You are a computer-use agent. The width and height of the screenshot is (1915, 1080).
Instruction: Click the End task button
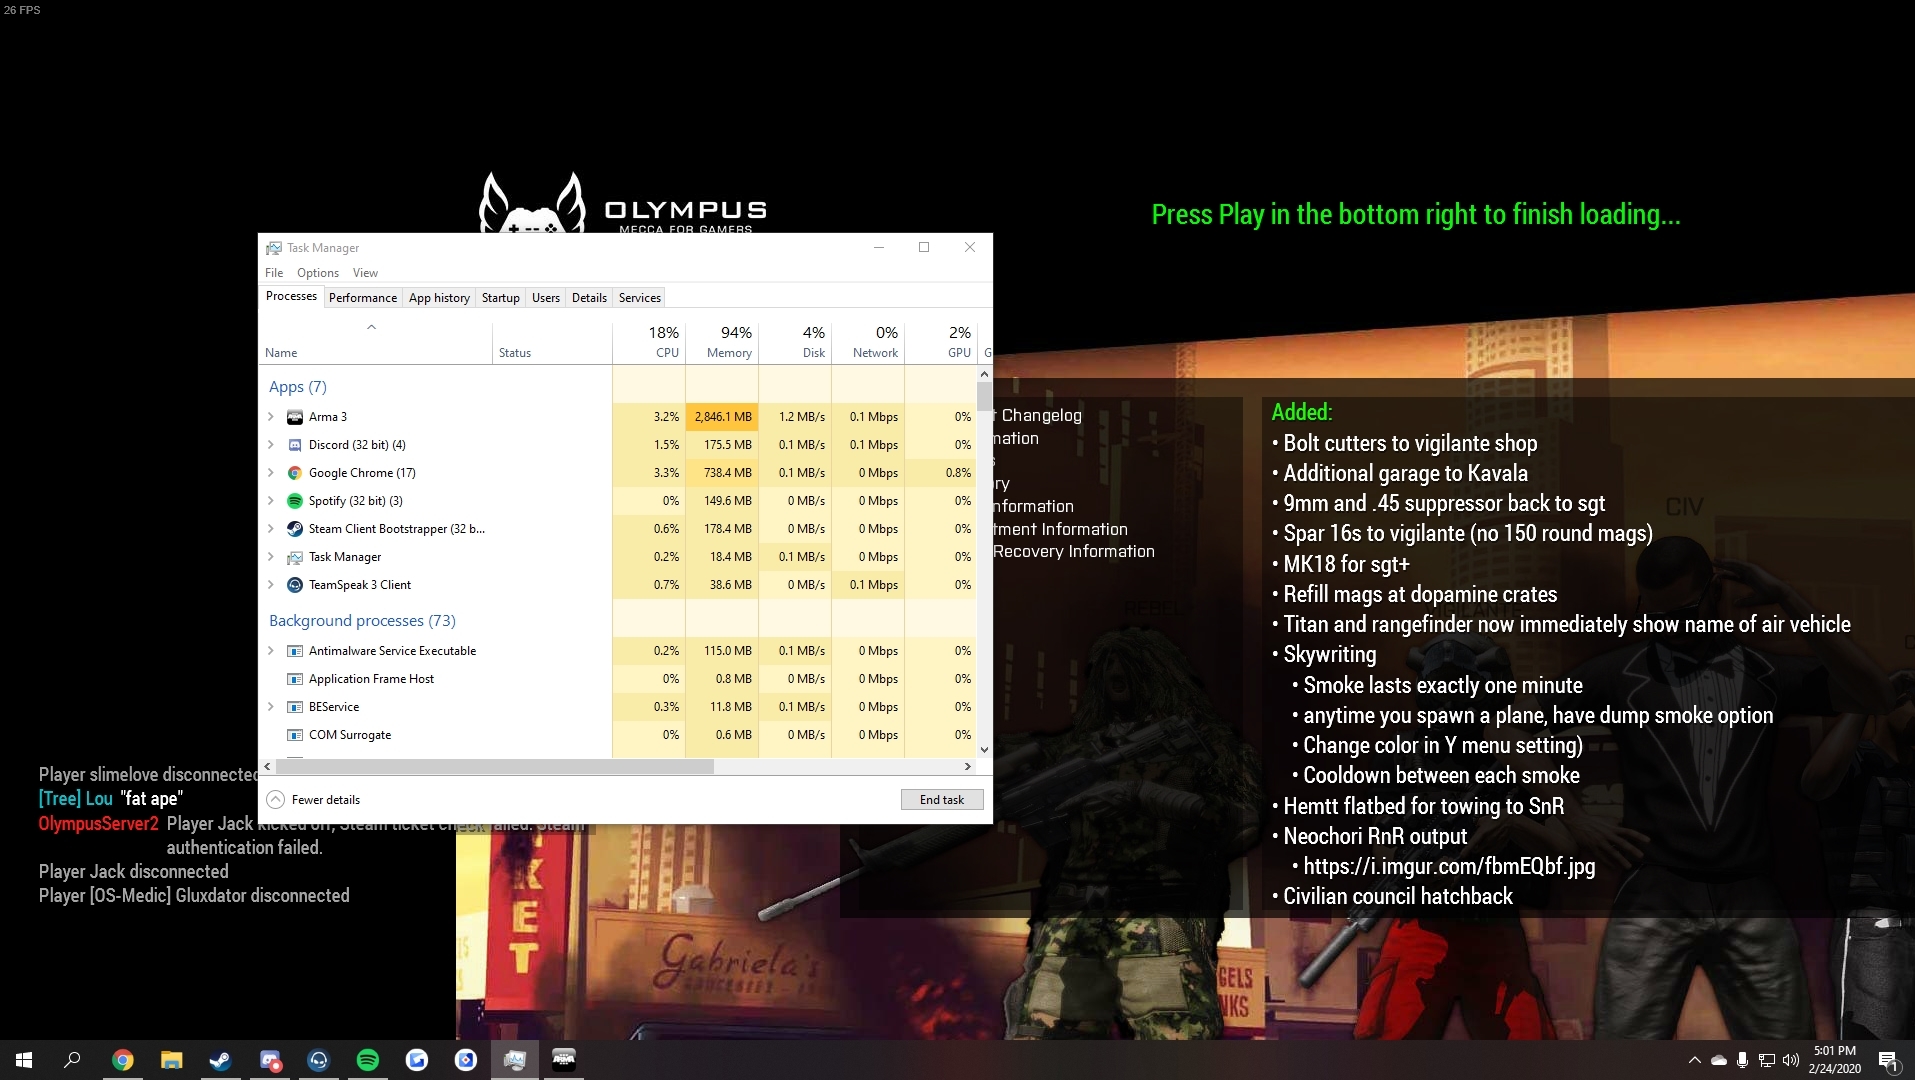pyautogui.click(x=942, y=800)
